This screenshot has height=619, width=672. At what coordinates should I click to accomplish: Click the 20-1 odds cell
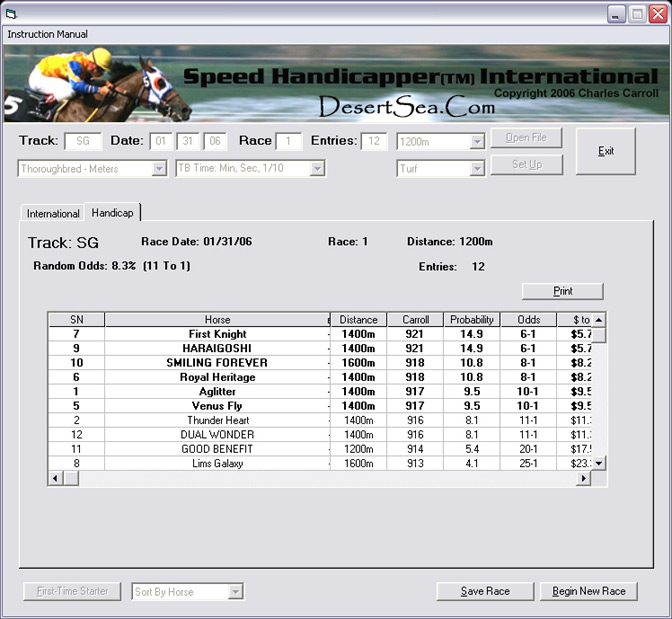[x=528, y=449]
